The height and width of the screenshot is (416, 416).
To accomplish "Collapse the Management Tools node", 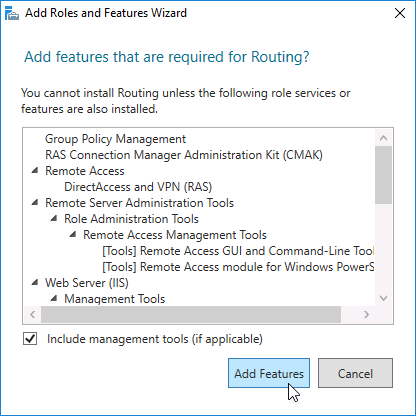I will (54, 299).
